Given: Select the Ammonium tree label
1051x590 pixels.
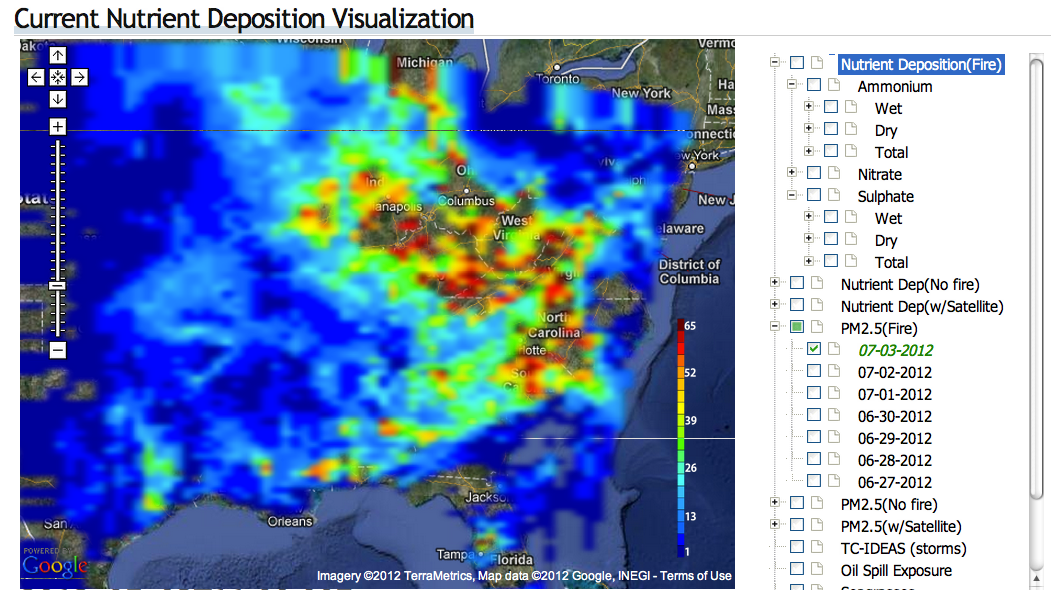Looking at the screenshot, I should (895, 86).
